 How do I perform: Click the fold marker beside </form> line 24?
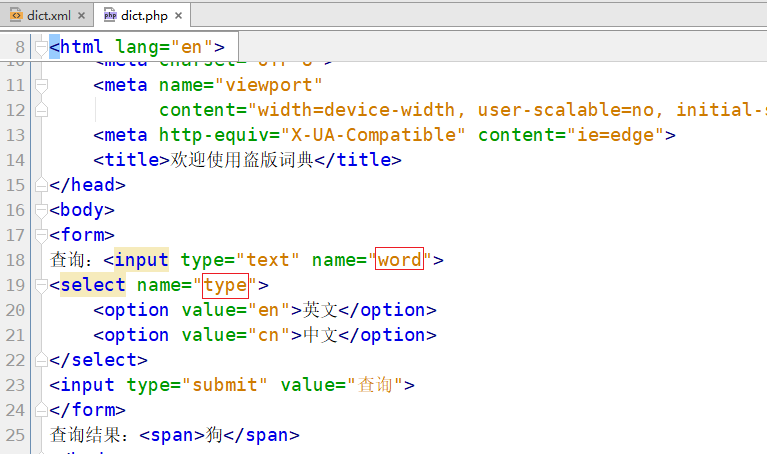click(41, 410)
